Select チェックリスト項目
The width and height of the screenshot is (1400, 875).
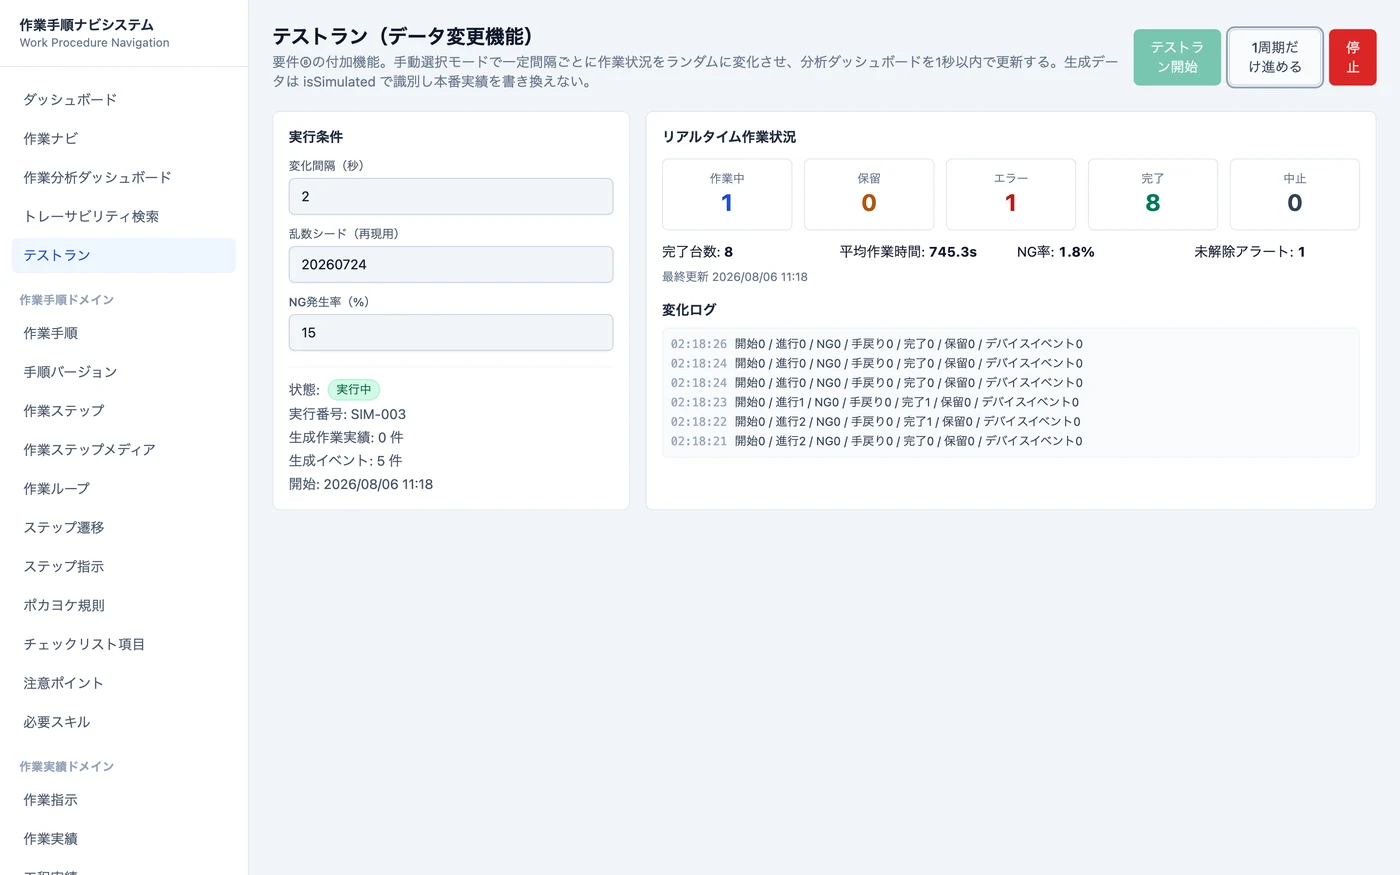(x=124, y=645)
